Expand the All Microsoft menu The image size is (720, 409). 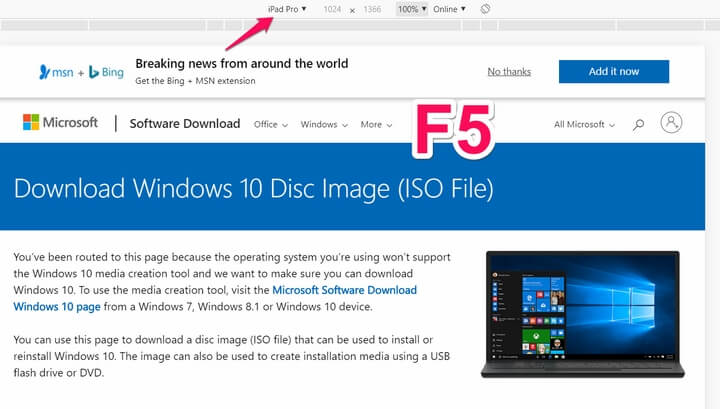pyautogui.click(x=584, y=124)
